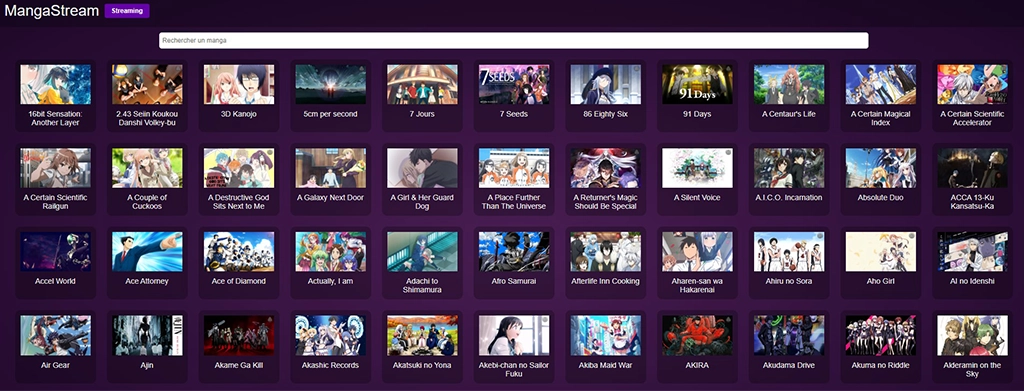The width and height of the screenshot is (1024, 391).
Task: Open the Afro Samurai thumbnail
Action: [x=514, y=251]
